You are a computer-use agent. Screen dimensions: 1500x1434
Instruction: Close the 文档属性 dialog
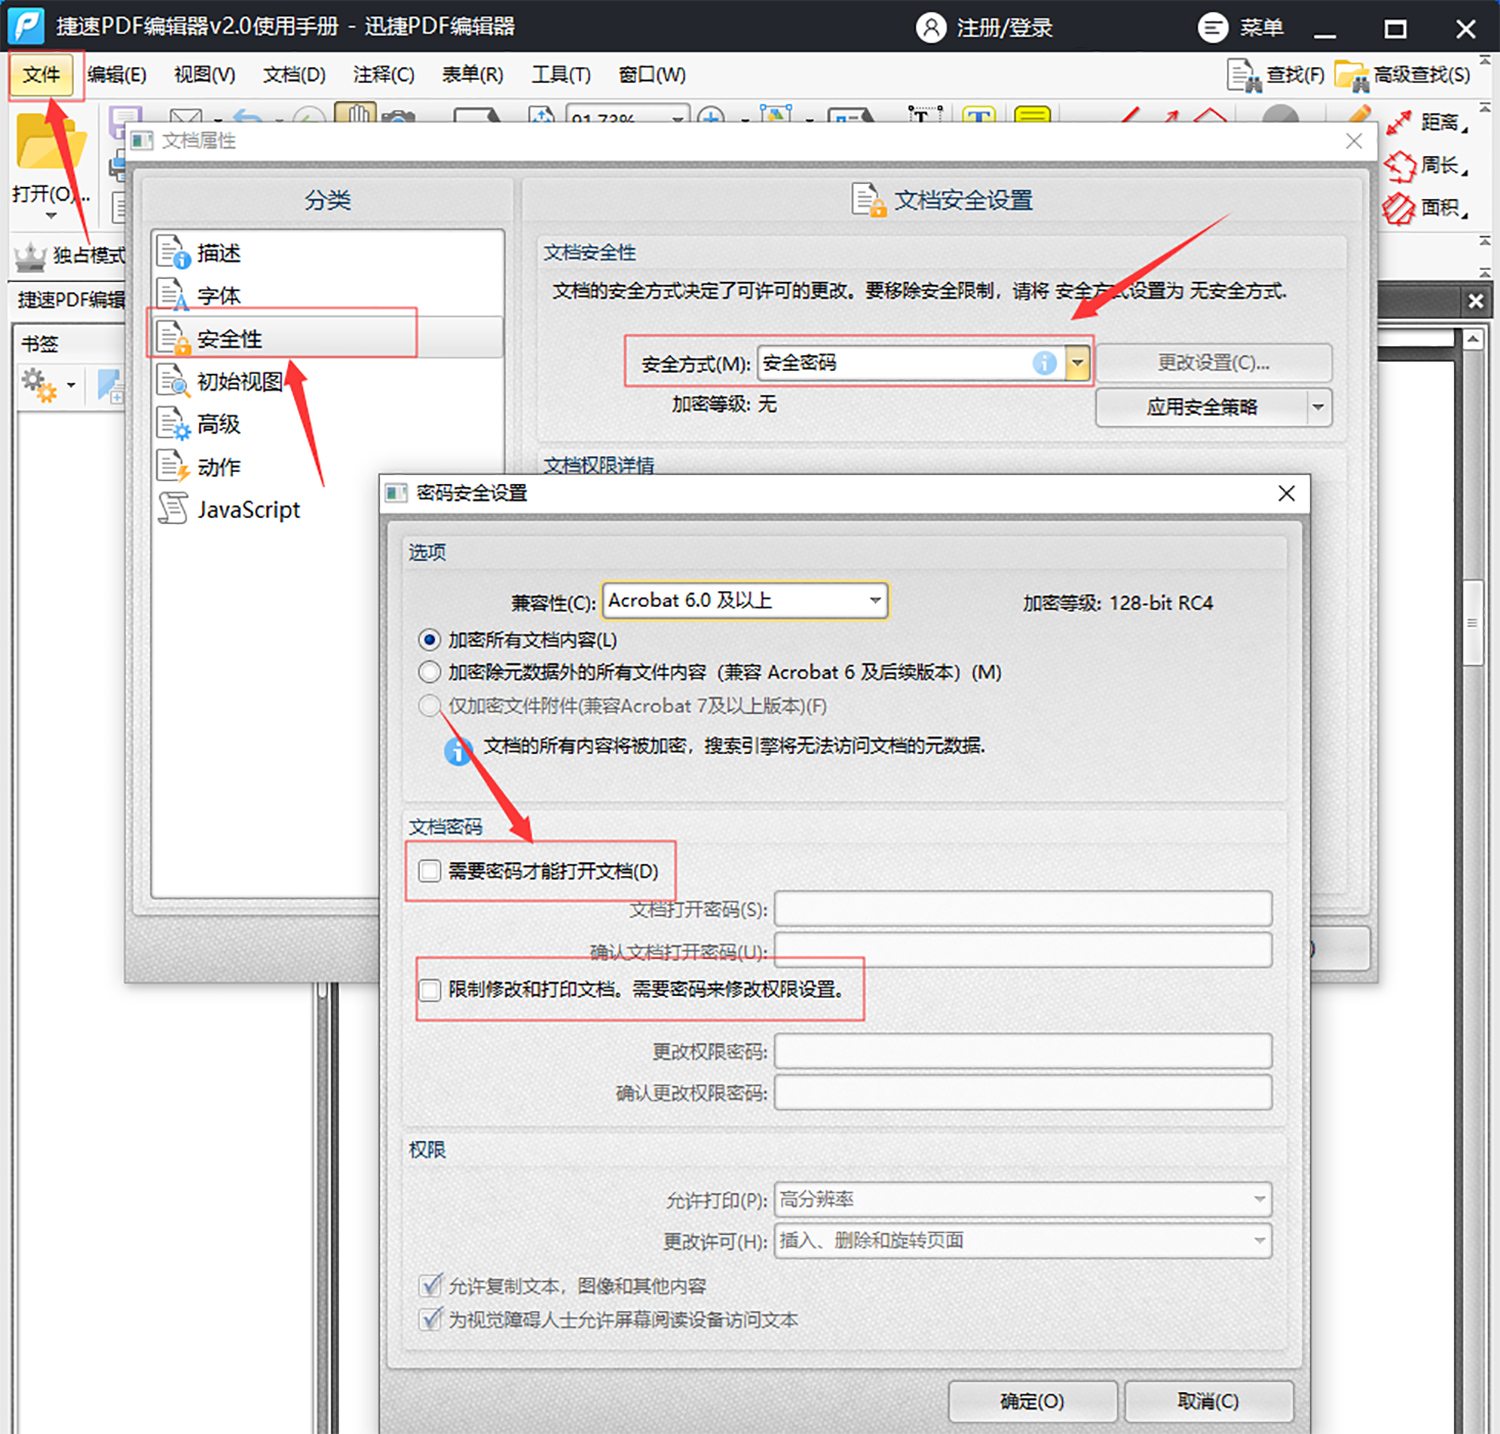(x=1354, y=141)
